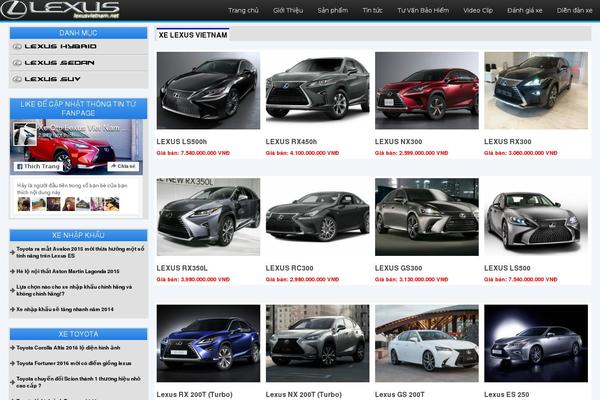The image size is (600, 400).
Task: Click the LEXUS NX300 title link
Action: 398,142
